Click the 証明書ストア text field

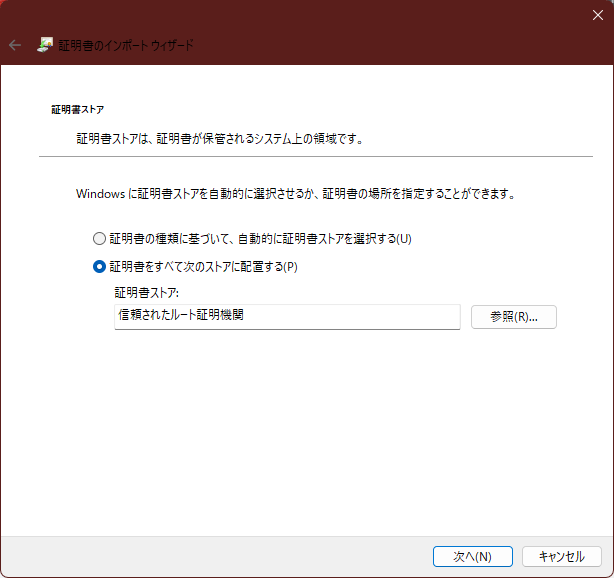[x=287, y=317]
